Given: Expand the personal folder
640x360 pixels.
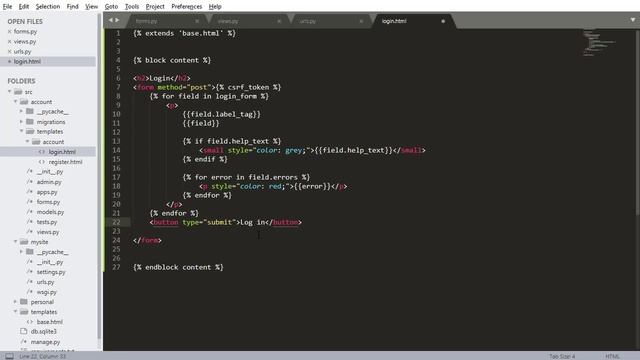Looking at the screenshot, I should coord(16,302).
